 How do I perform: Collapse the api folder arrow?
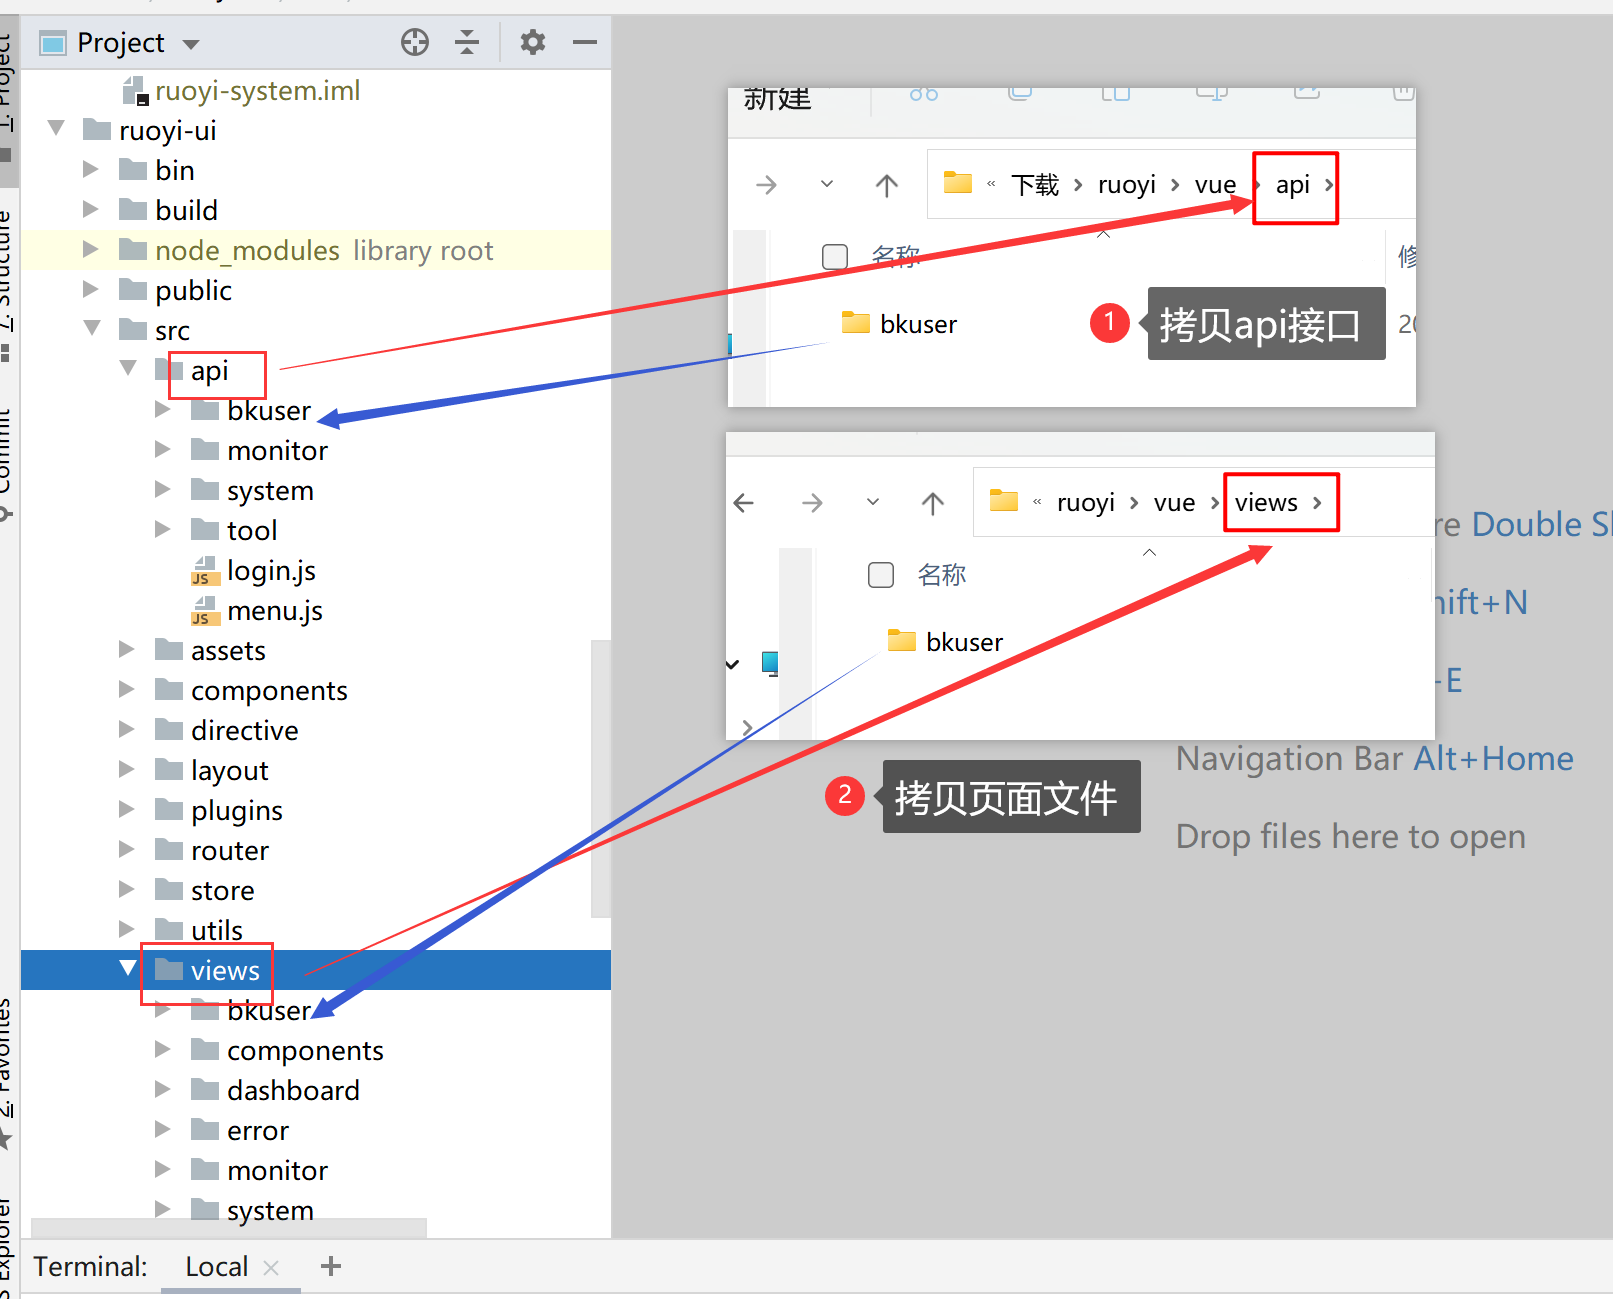[129, 369]
